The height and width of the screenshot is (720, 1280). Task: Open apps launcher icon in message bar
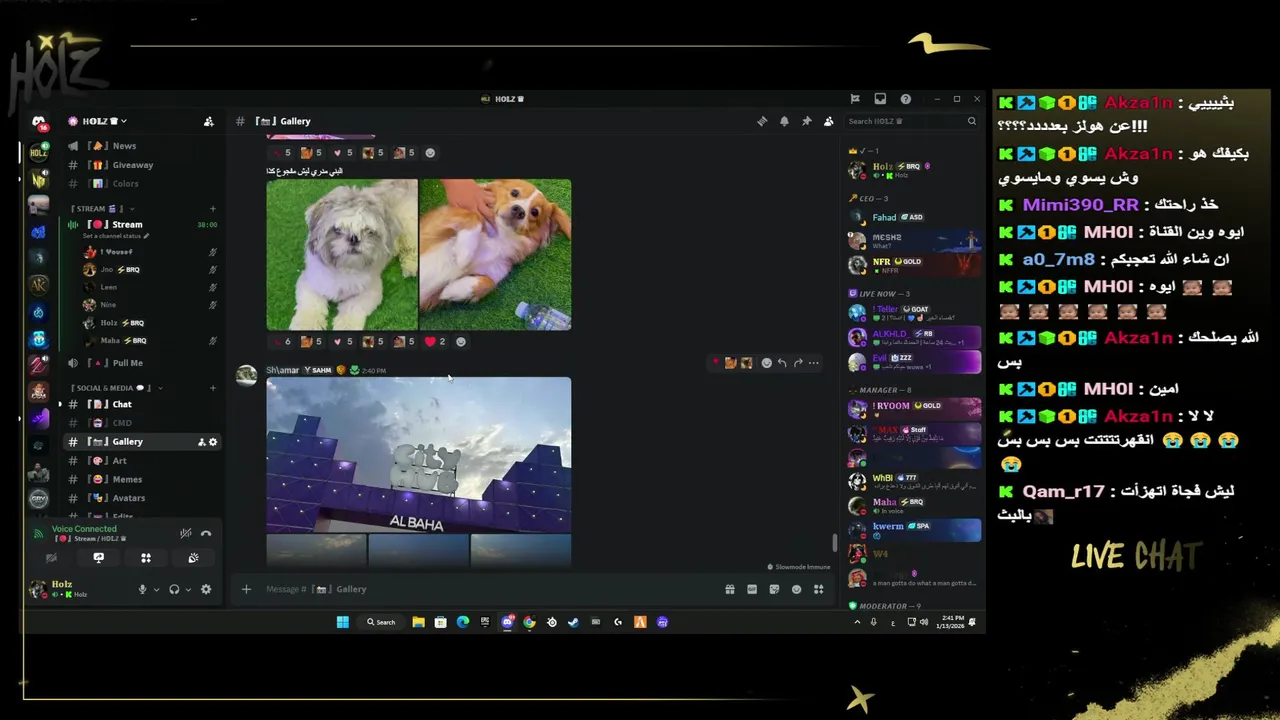818,589
